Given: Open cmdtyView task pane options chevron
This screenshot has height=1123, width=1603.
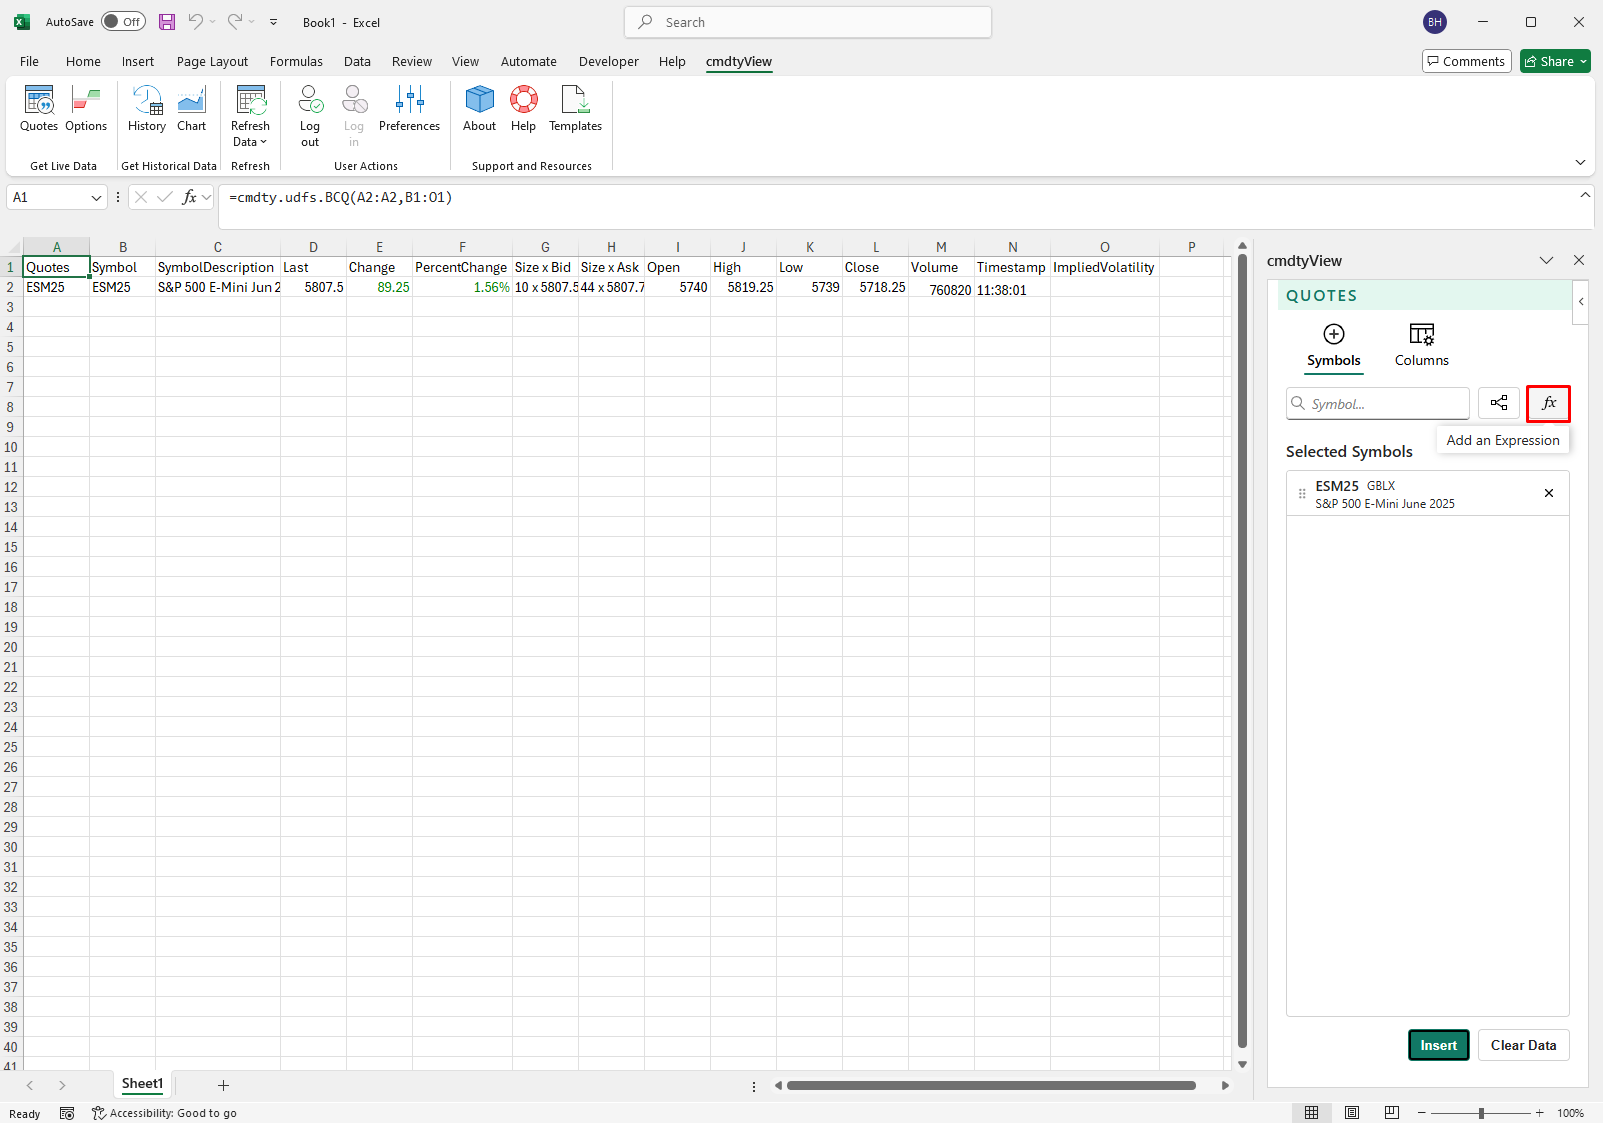Looking at the screenshot, I should point(1546,260).
